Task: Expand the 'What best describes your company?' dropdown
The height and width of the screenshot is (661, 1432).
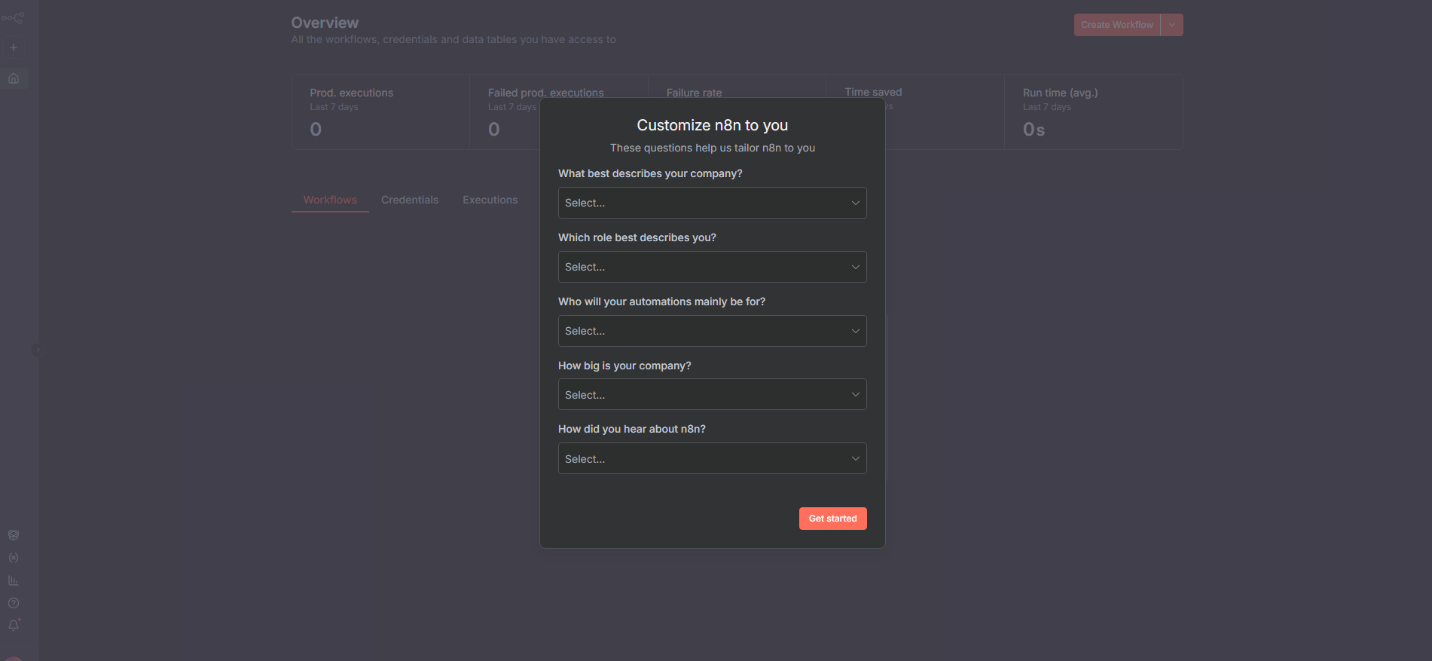Action: point(711,203)
